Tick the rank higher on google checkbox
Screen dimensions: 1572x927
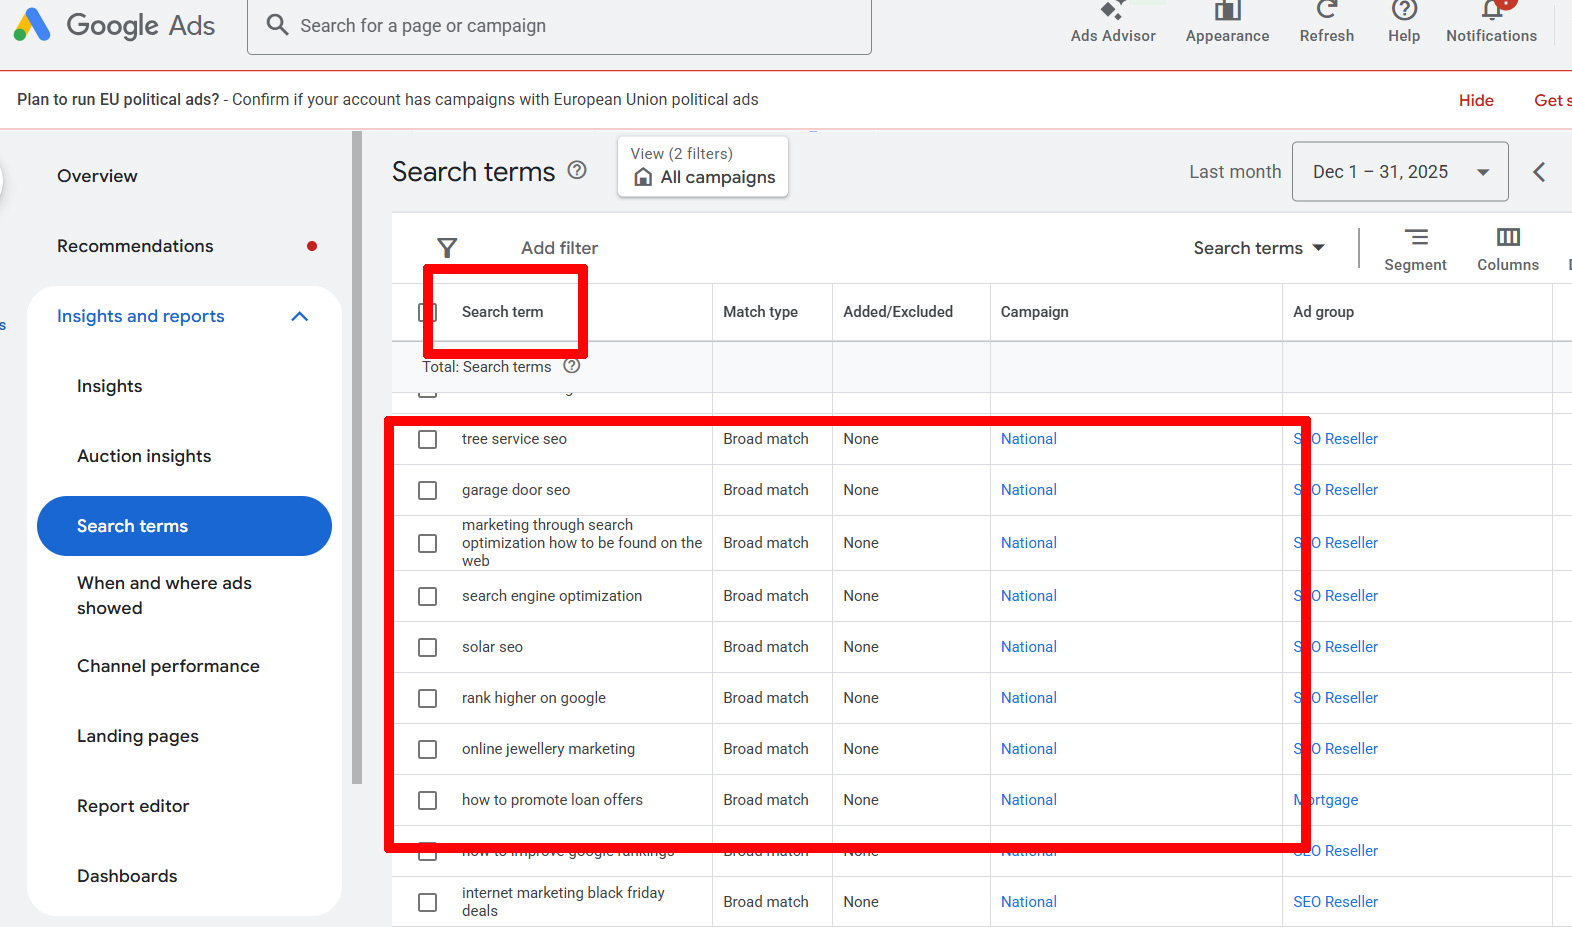pos(427,698)
